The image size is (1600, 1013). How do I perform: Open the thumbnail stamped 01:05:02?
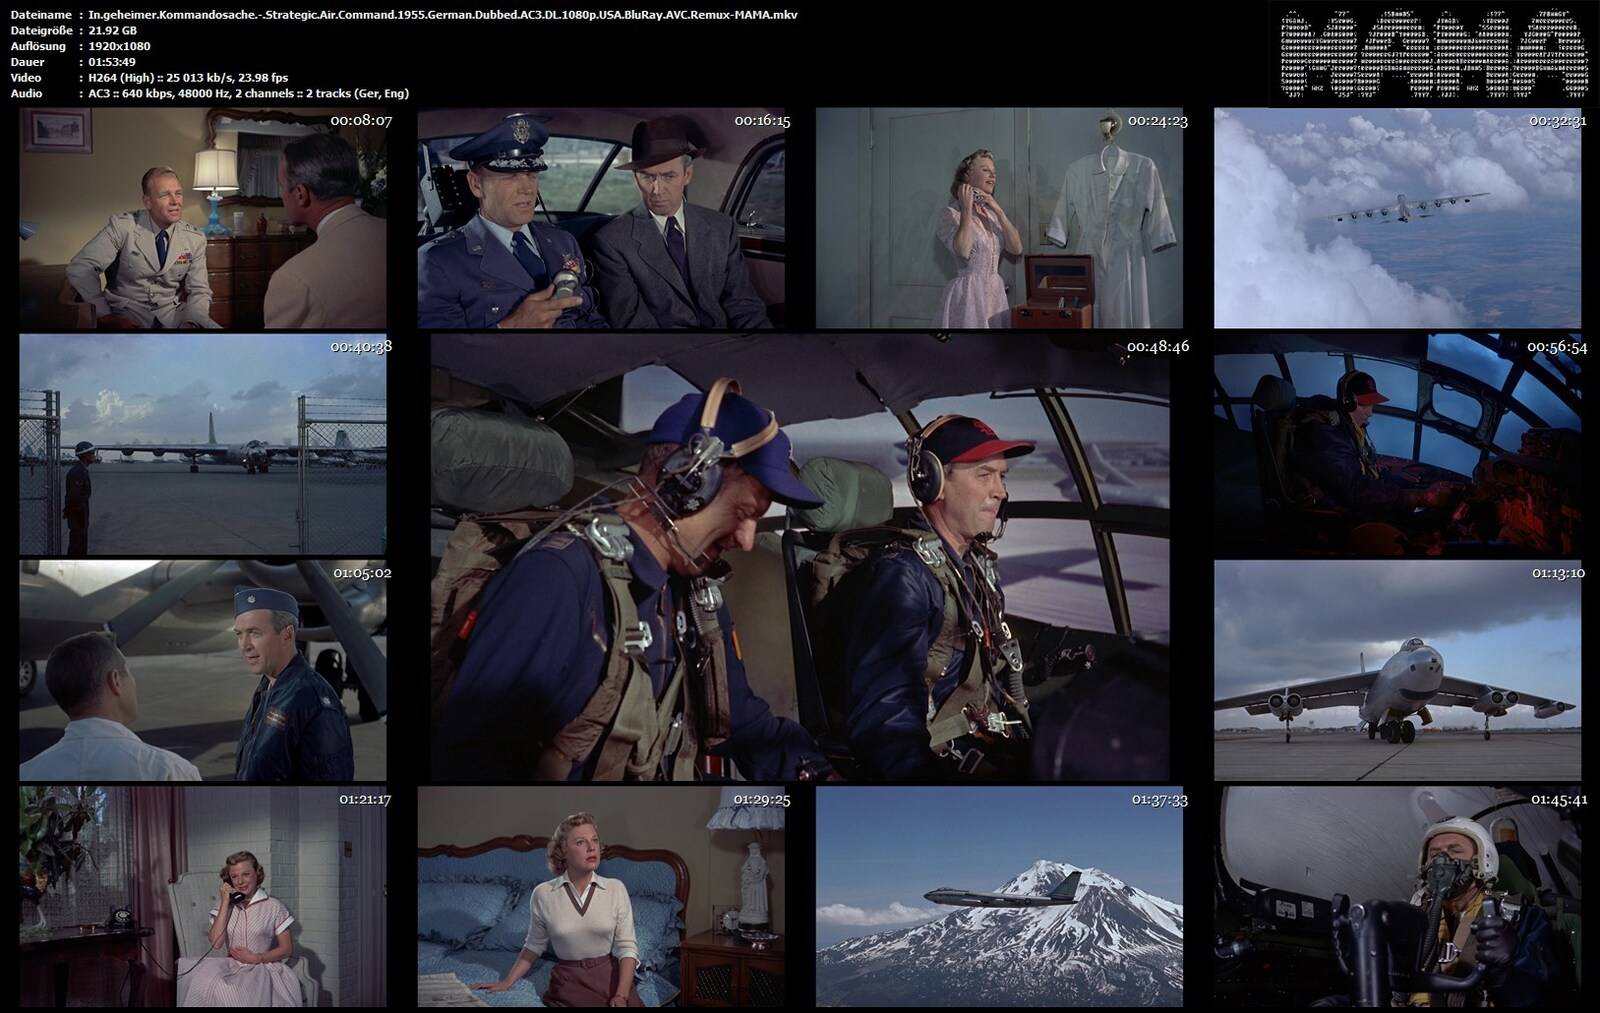click(203, 671)
